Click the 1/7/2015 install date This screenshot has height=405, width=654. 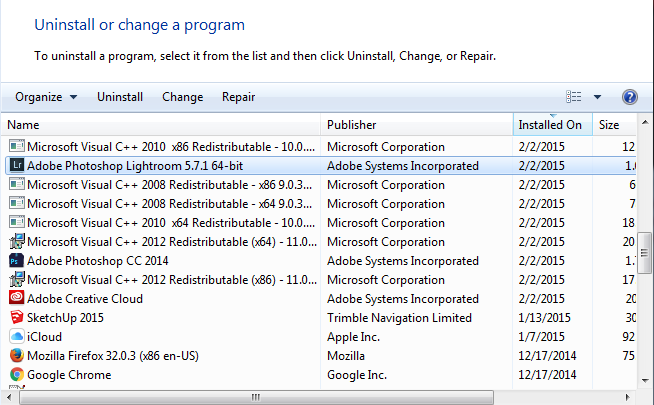pyautogui.click(x=541, y=337)
